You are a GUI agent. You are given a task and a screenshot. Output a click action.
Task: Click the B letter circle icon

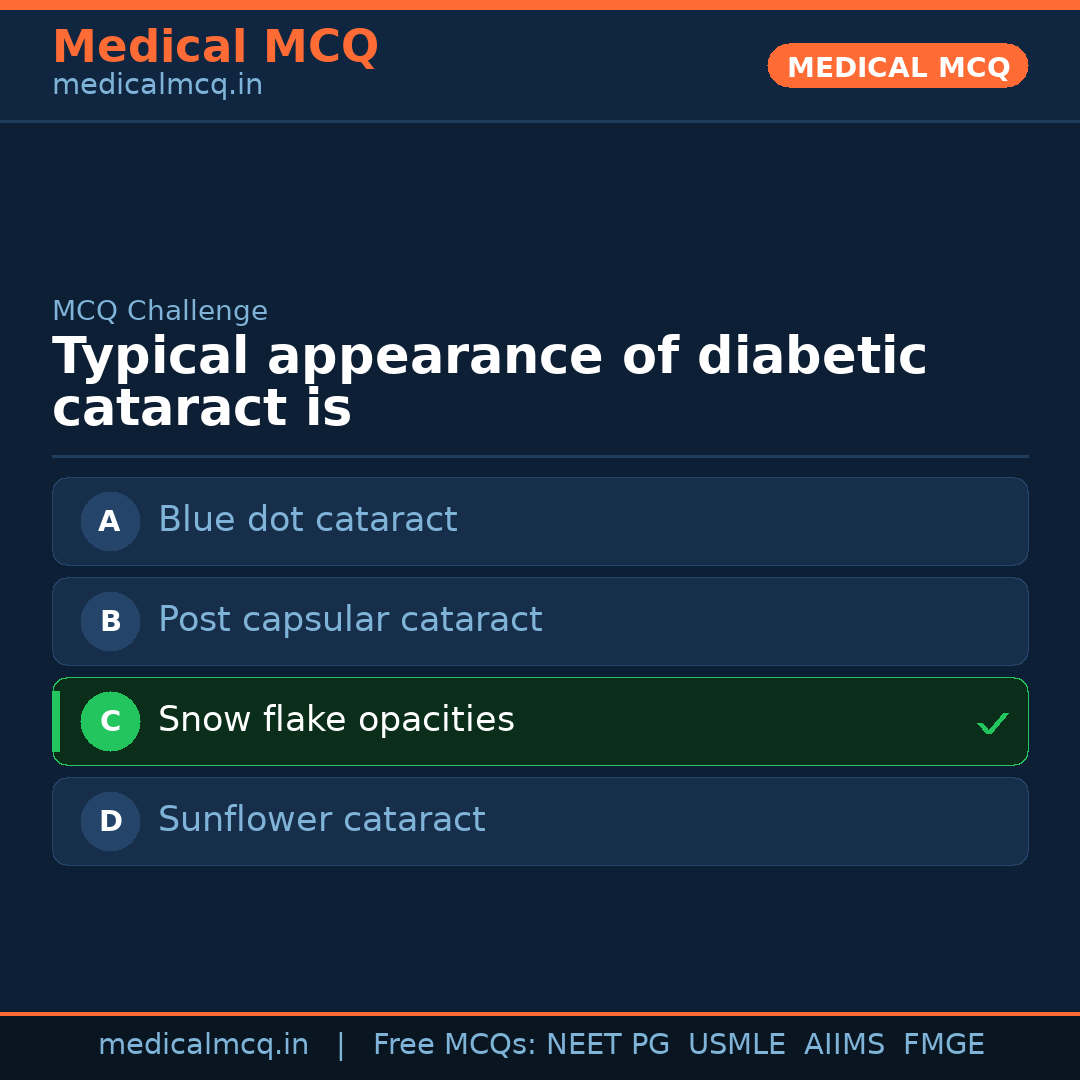pyautogui.click(x=110, y=621)
